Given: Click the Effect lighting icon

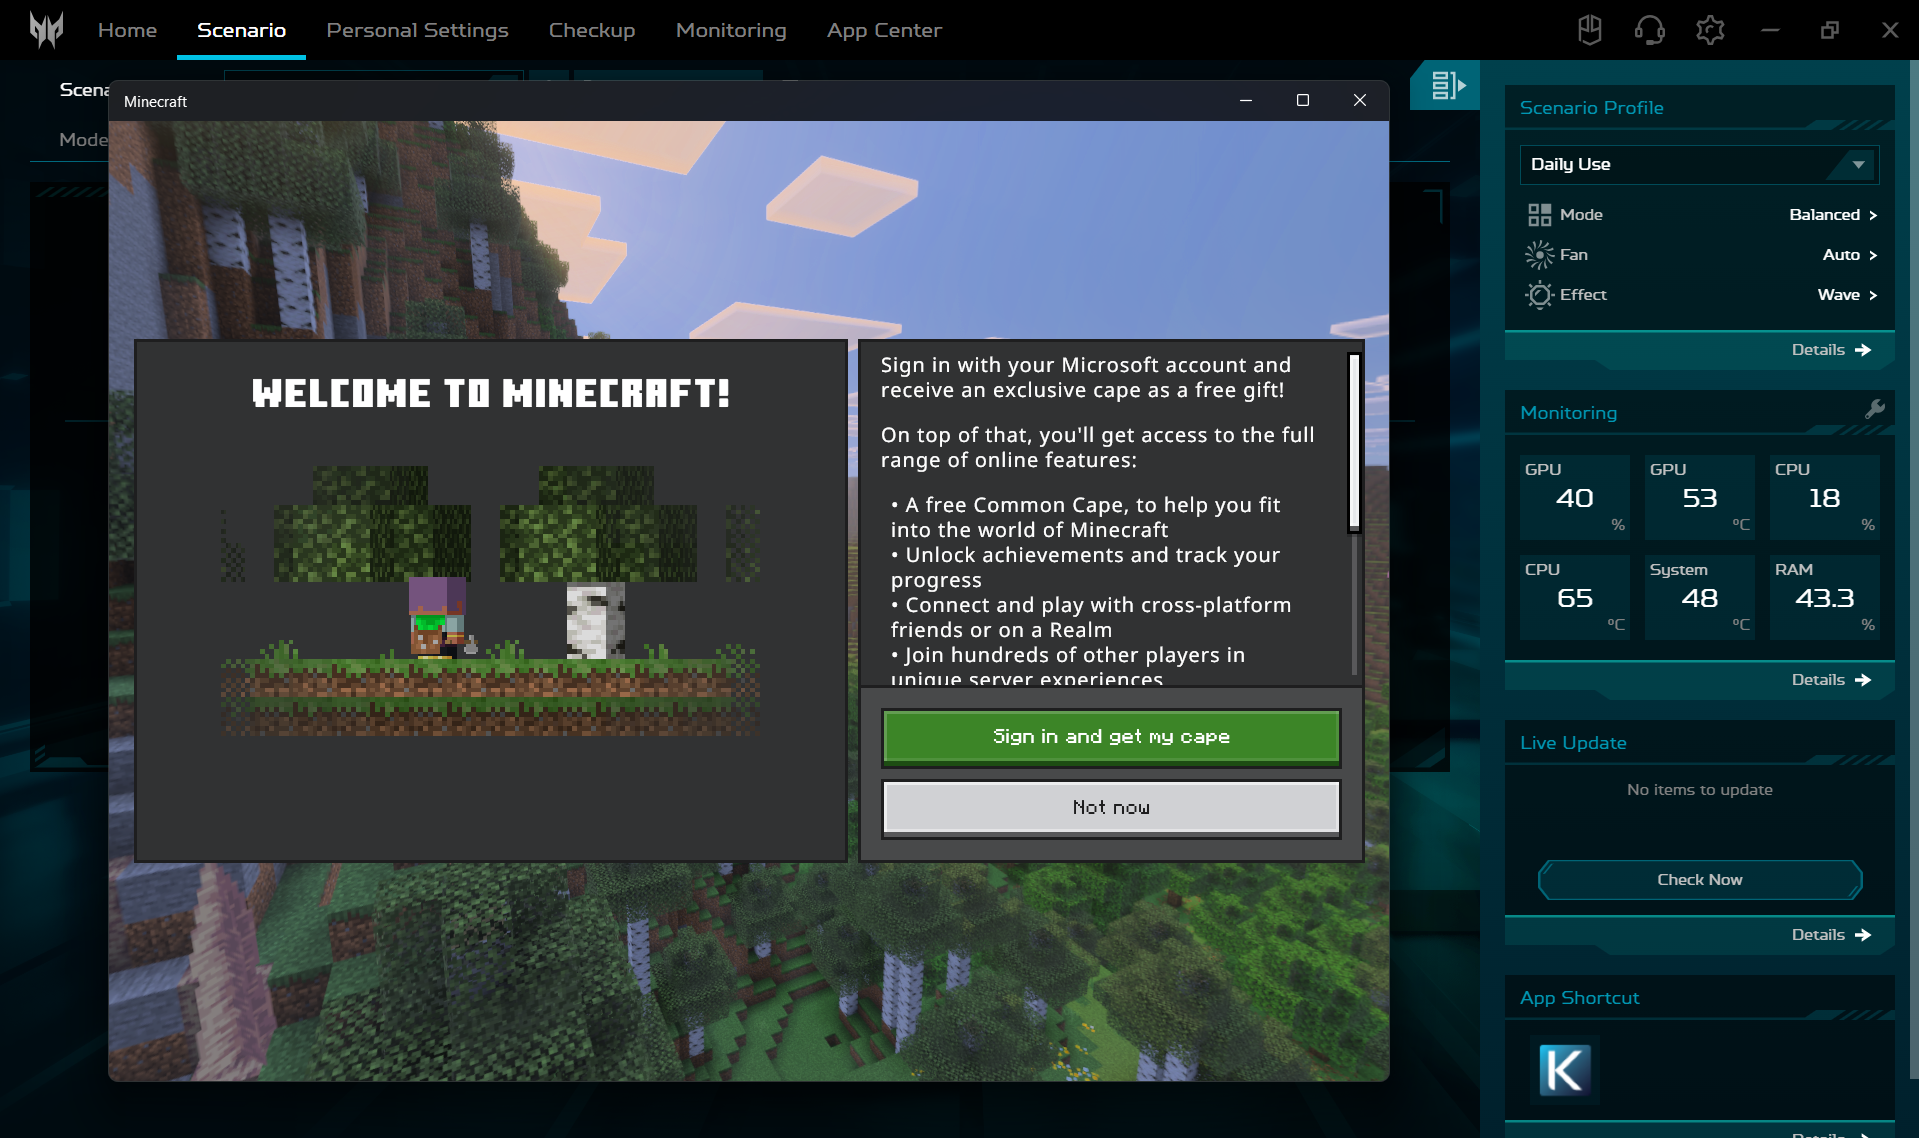Looking at the screenshot, I should (x=1539, y=295).
